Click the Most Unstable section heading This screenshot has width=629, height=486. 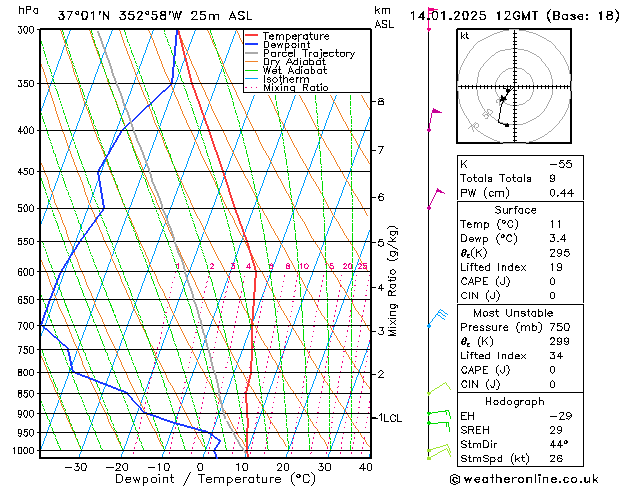(513, 313)
